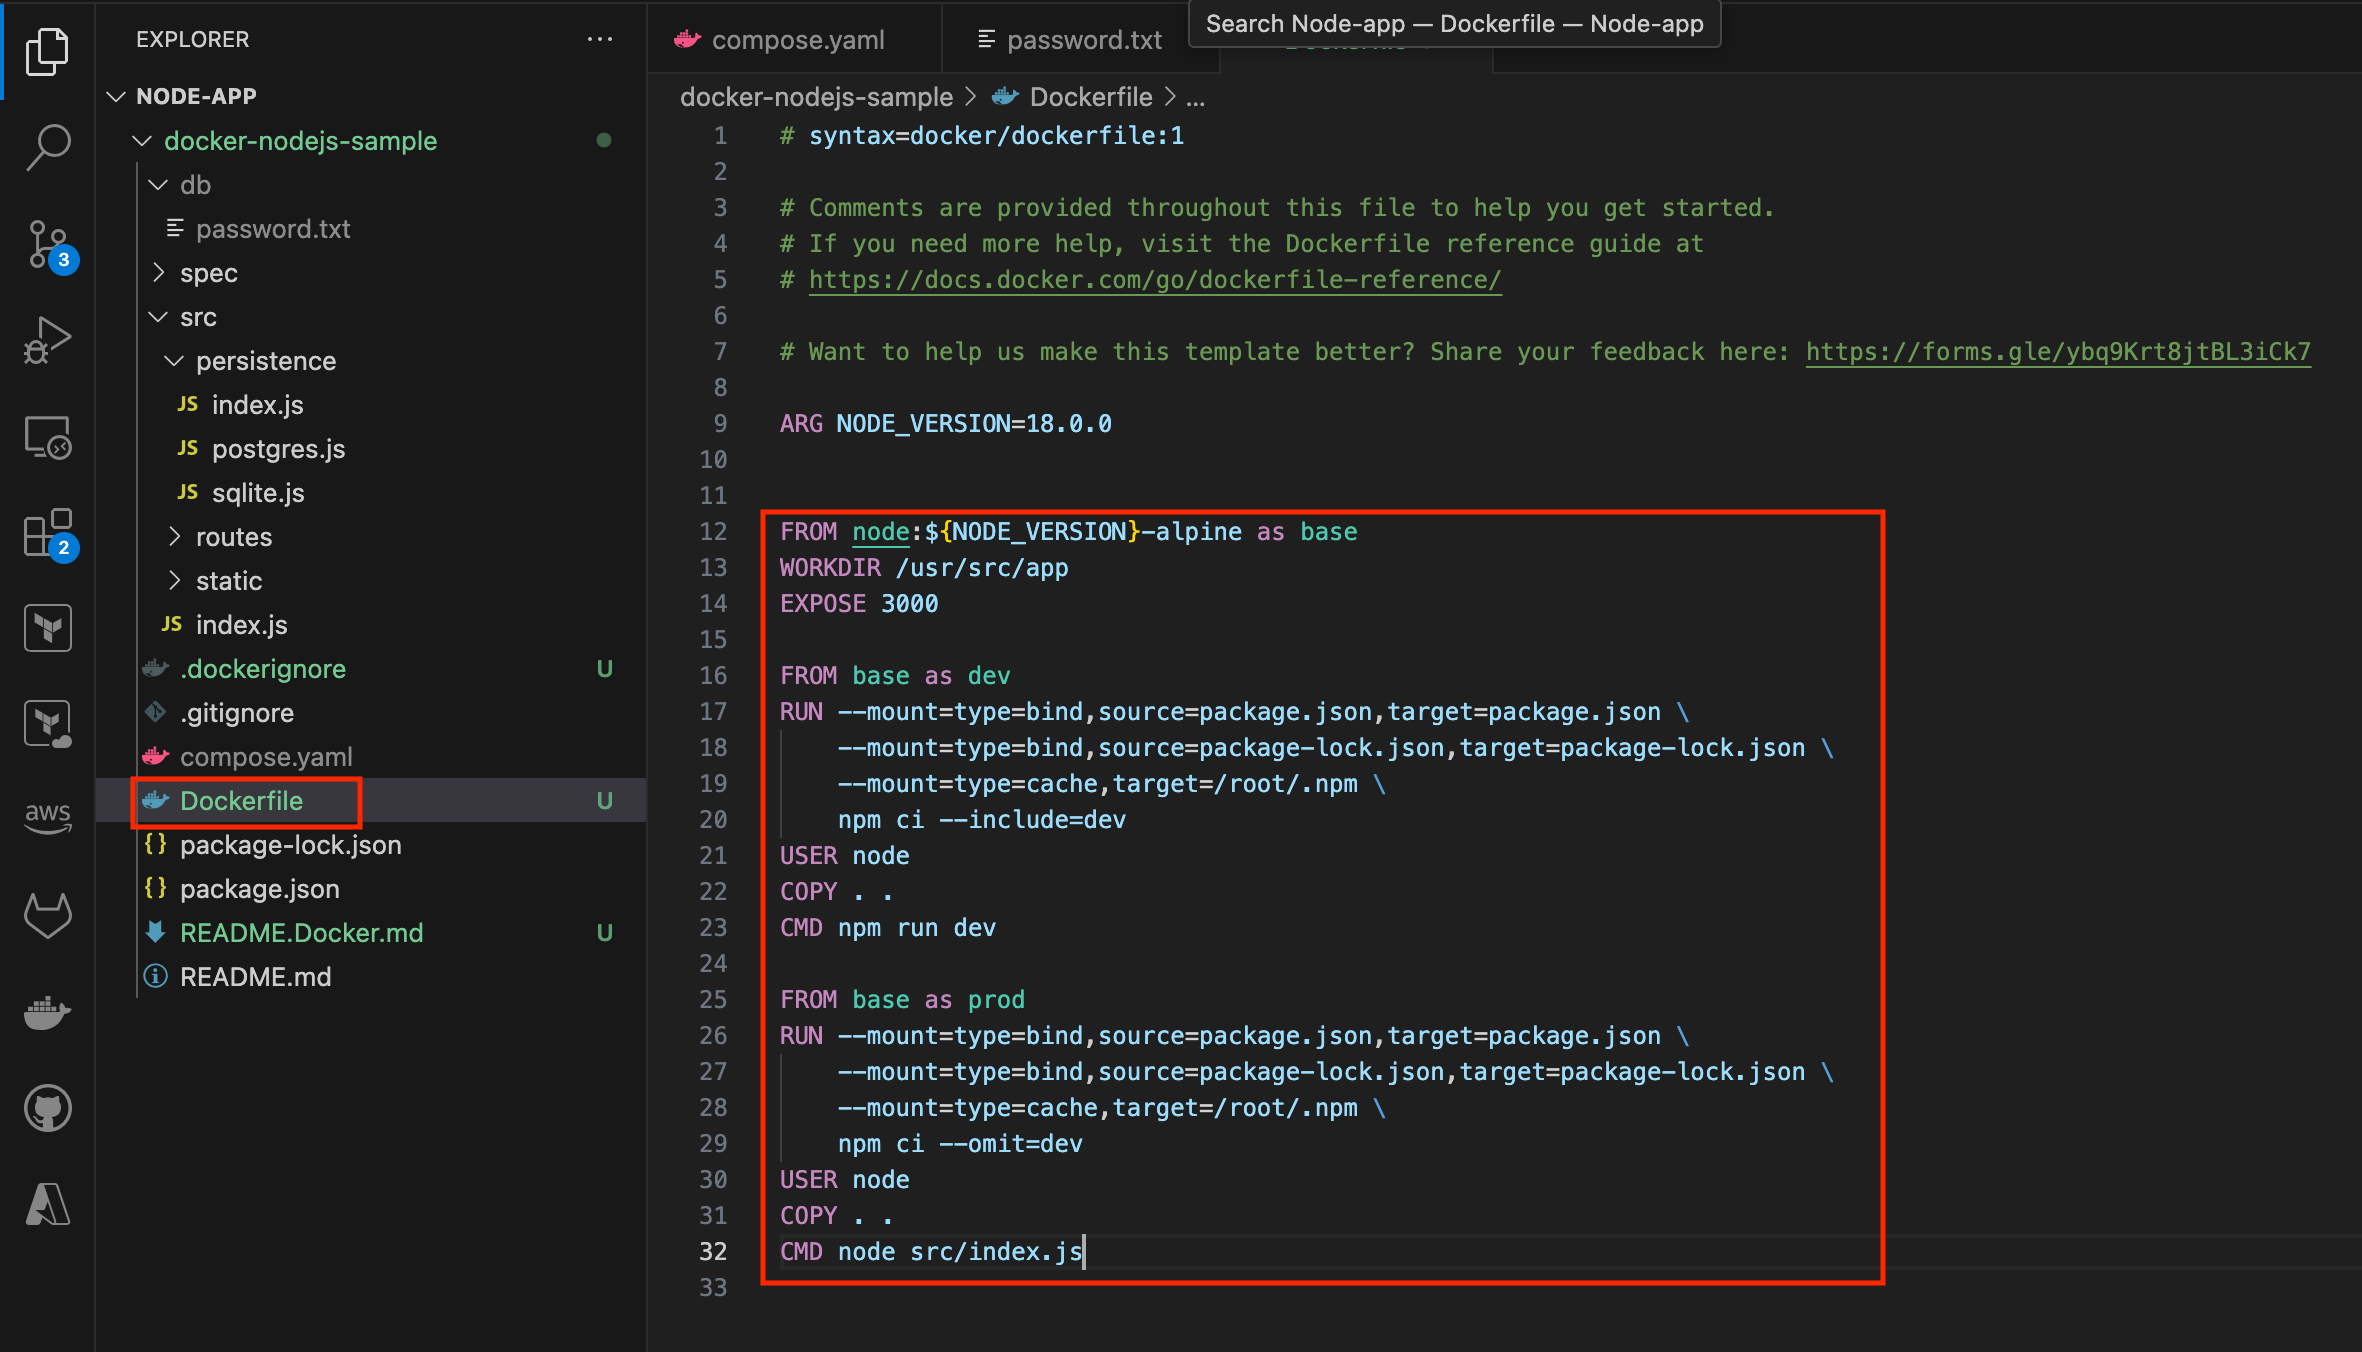Open the Azure icon in activity bar
Screen dimensions: 2362x1352
click(47, 1204)
